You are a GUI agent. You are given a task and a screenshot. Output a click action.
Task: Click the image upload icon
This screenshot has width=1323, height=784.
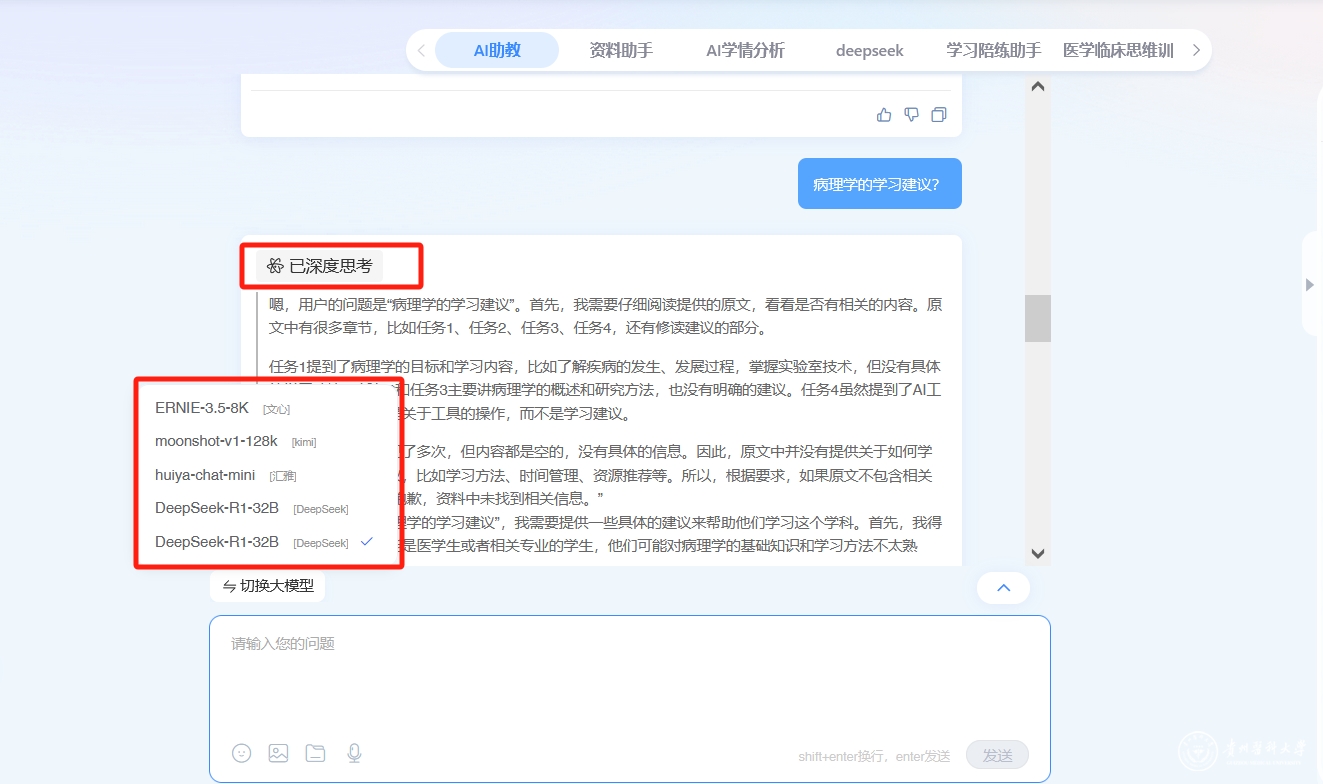pos(278,753)
